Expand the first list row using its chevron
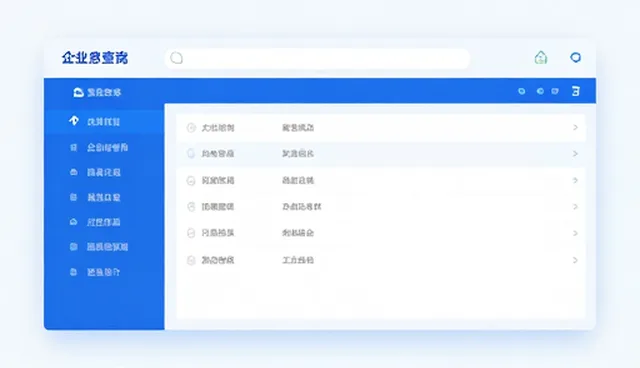 [x=575, y=128]
